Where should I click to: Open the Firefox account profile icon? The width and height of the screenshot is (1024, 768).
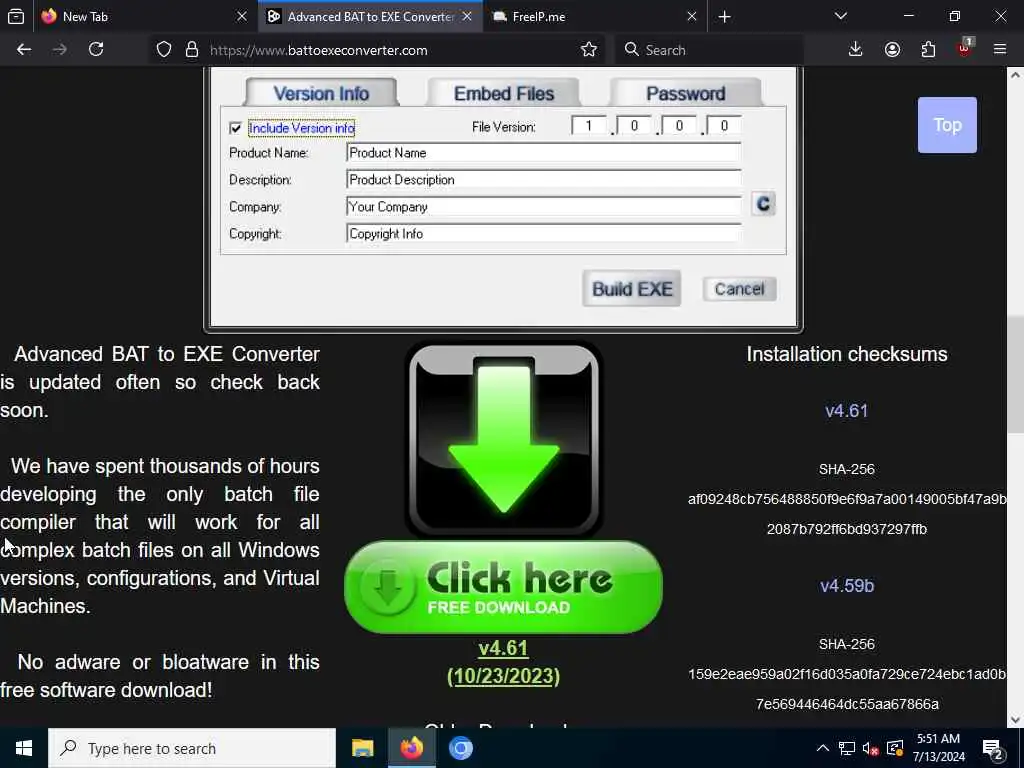pyautogui.click(x=892, y=50)
